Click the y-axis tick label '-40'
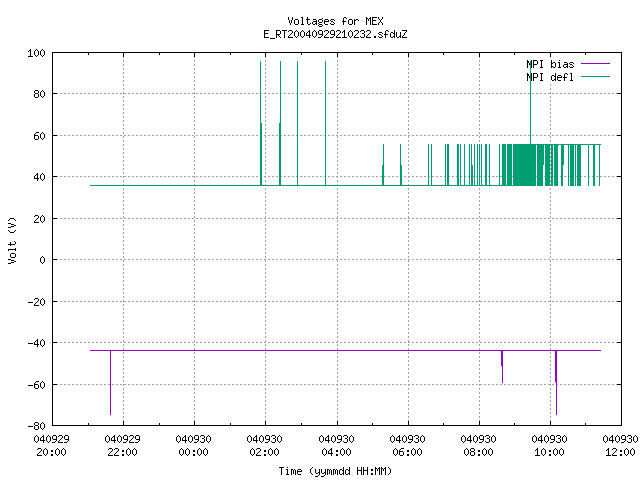The image size is (640, 480). 36,343
